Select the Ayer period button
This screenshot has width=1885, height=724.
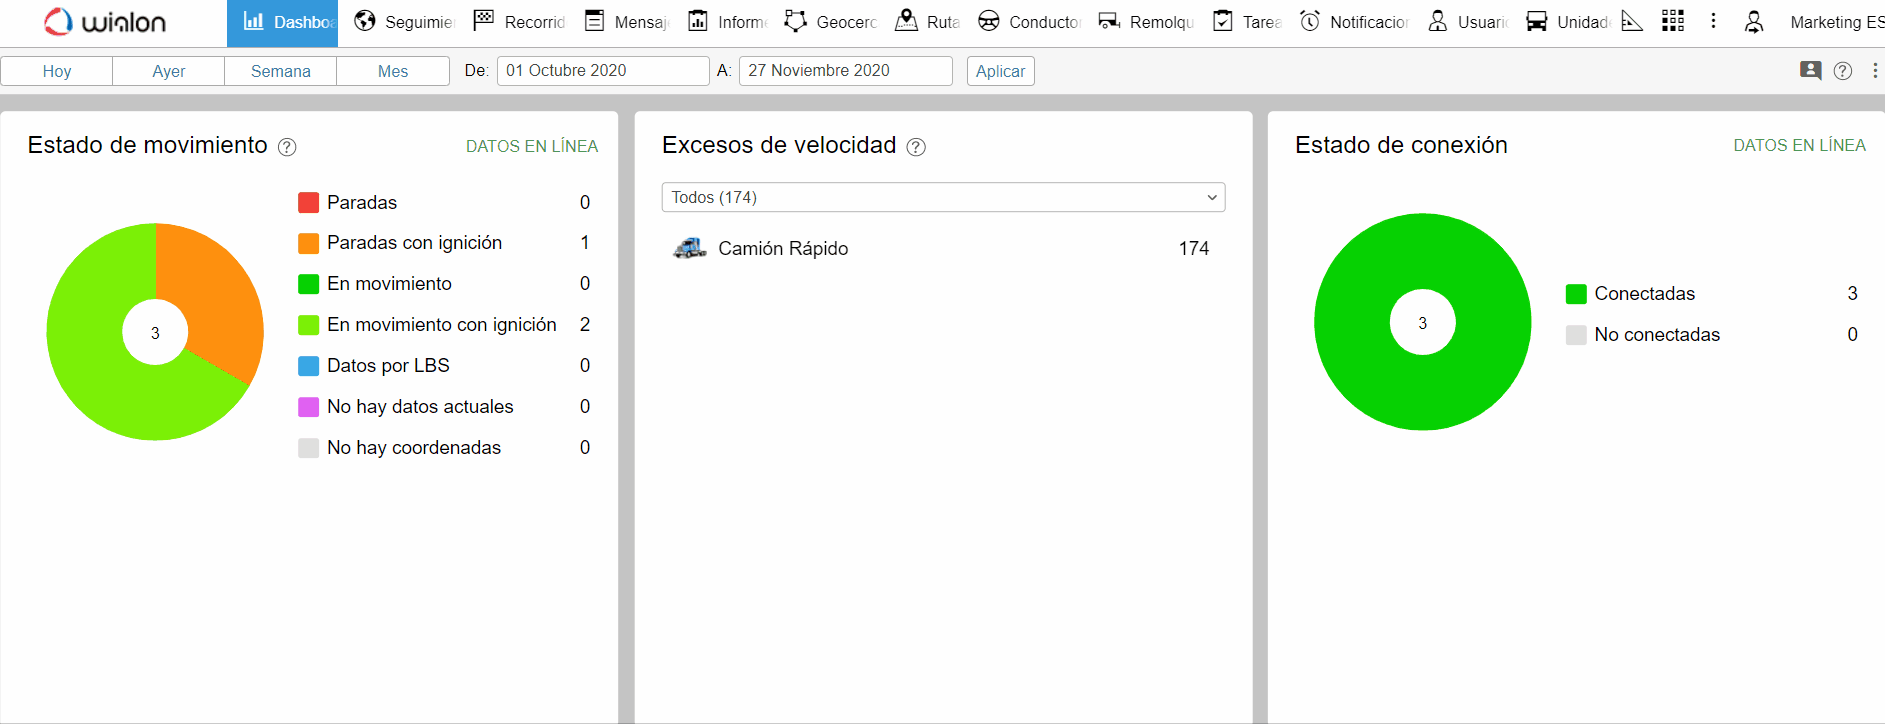169,71
